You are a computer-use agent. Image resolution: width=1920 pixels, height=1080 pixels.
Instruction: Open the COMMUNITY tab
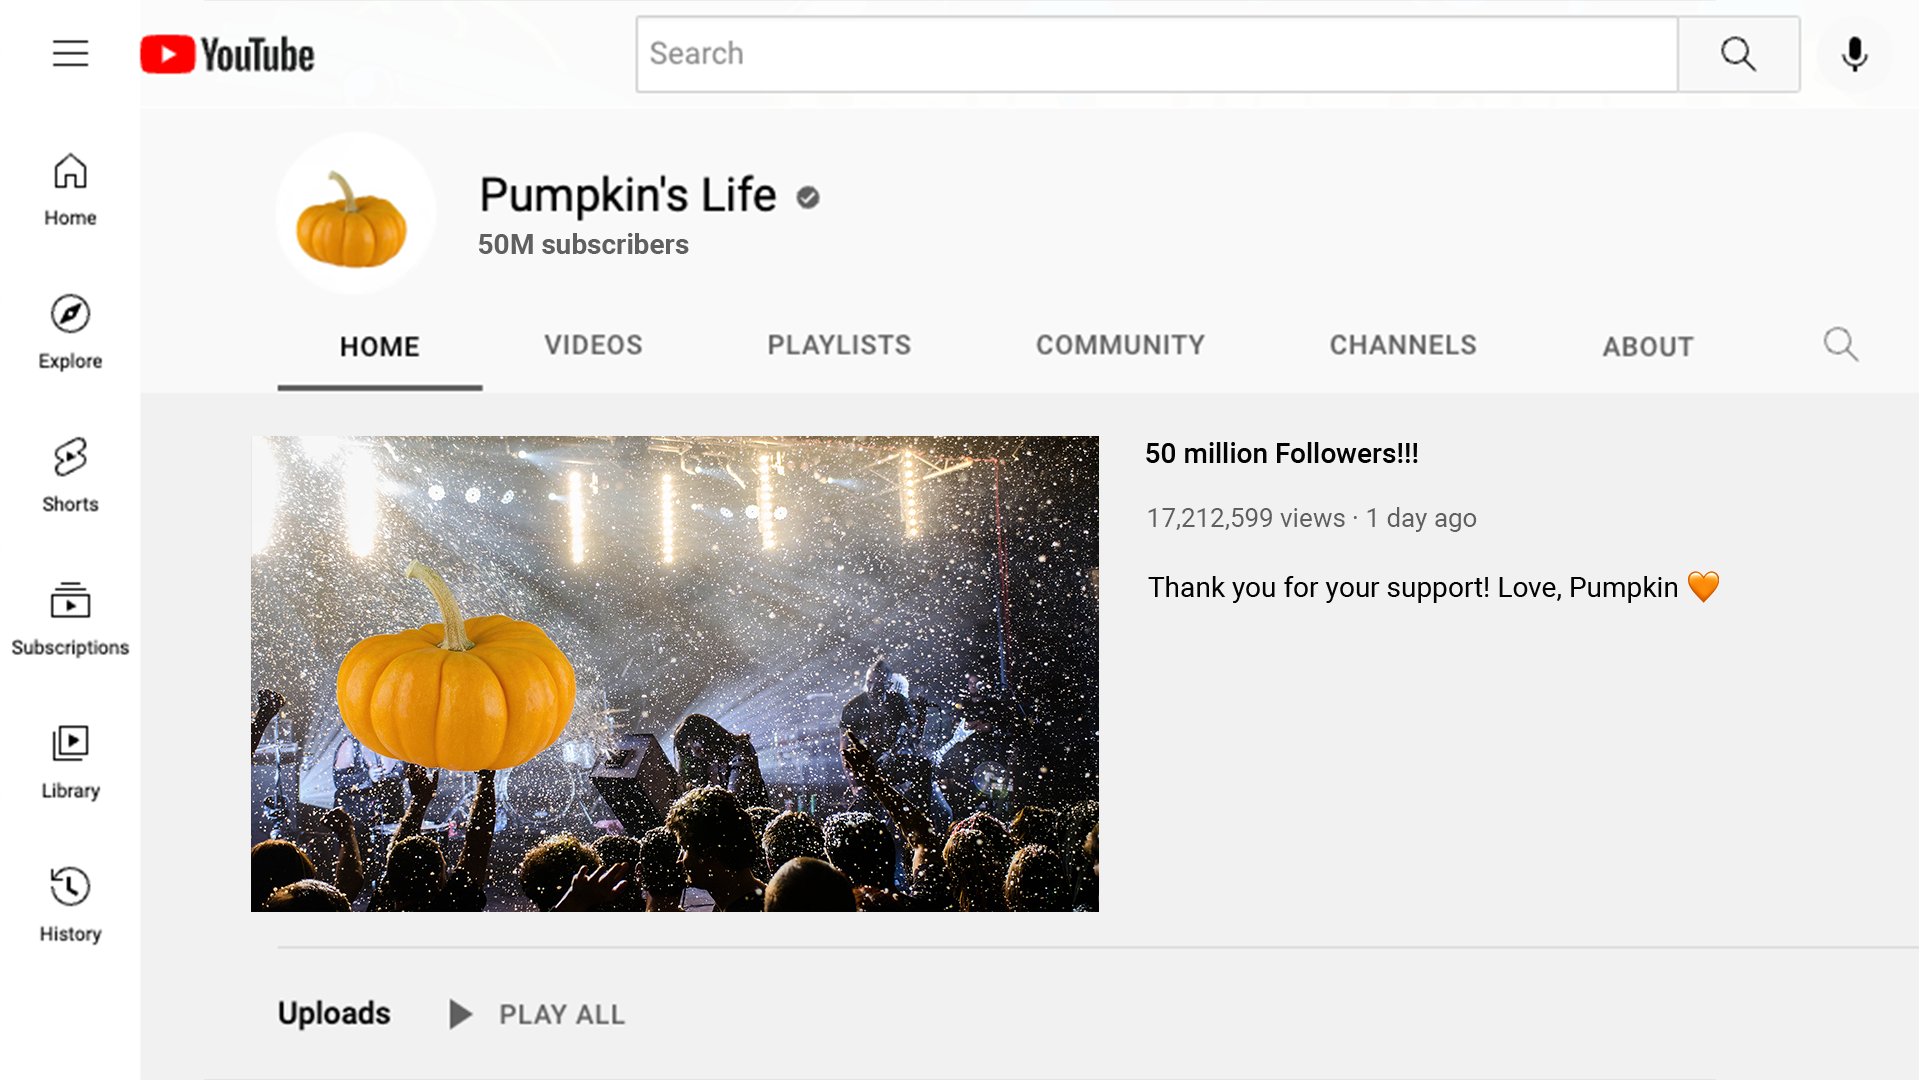coord(1119,345)
